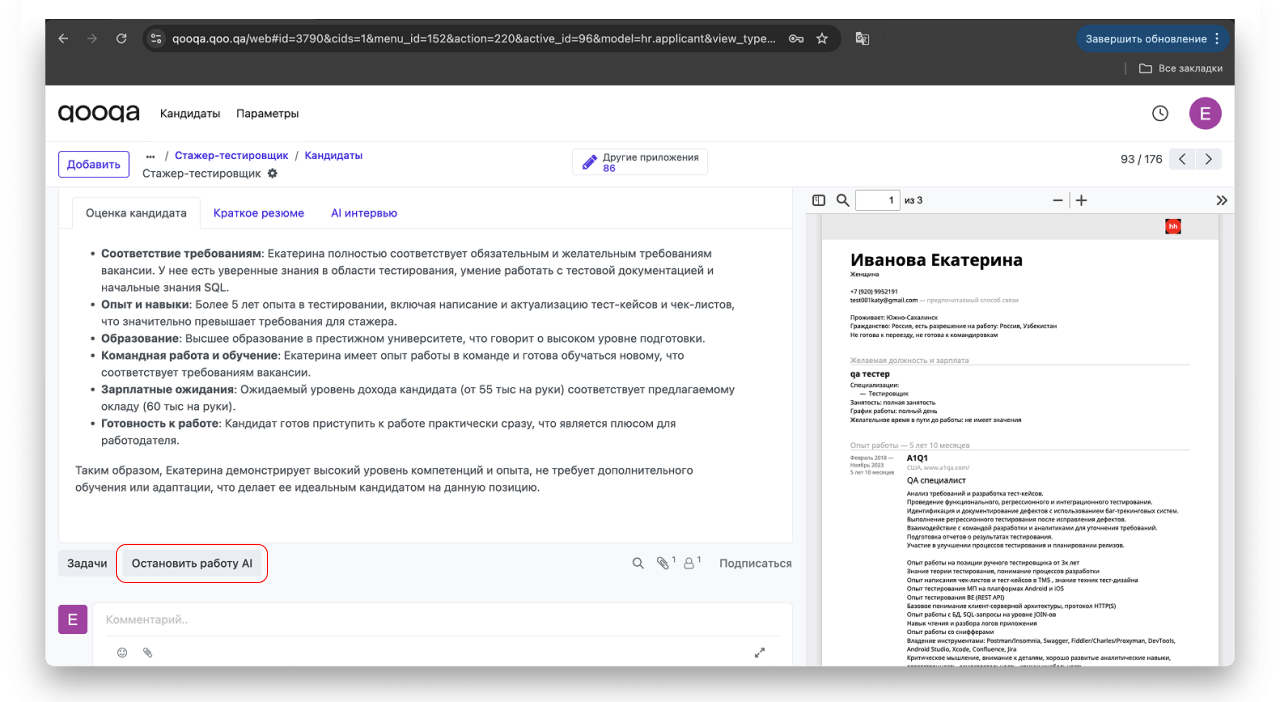Click the Иванова Екатерина resume heading
The width and height of the screenshot is (1280, 702).
tap(936, 259)
